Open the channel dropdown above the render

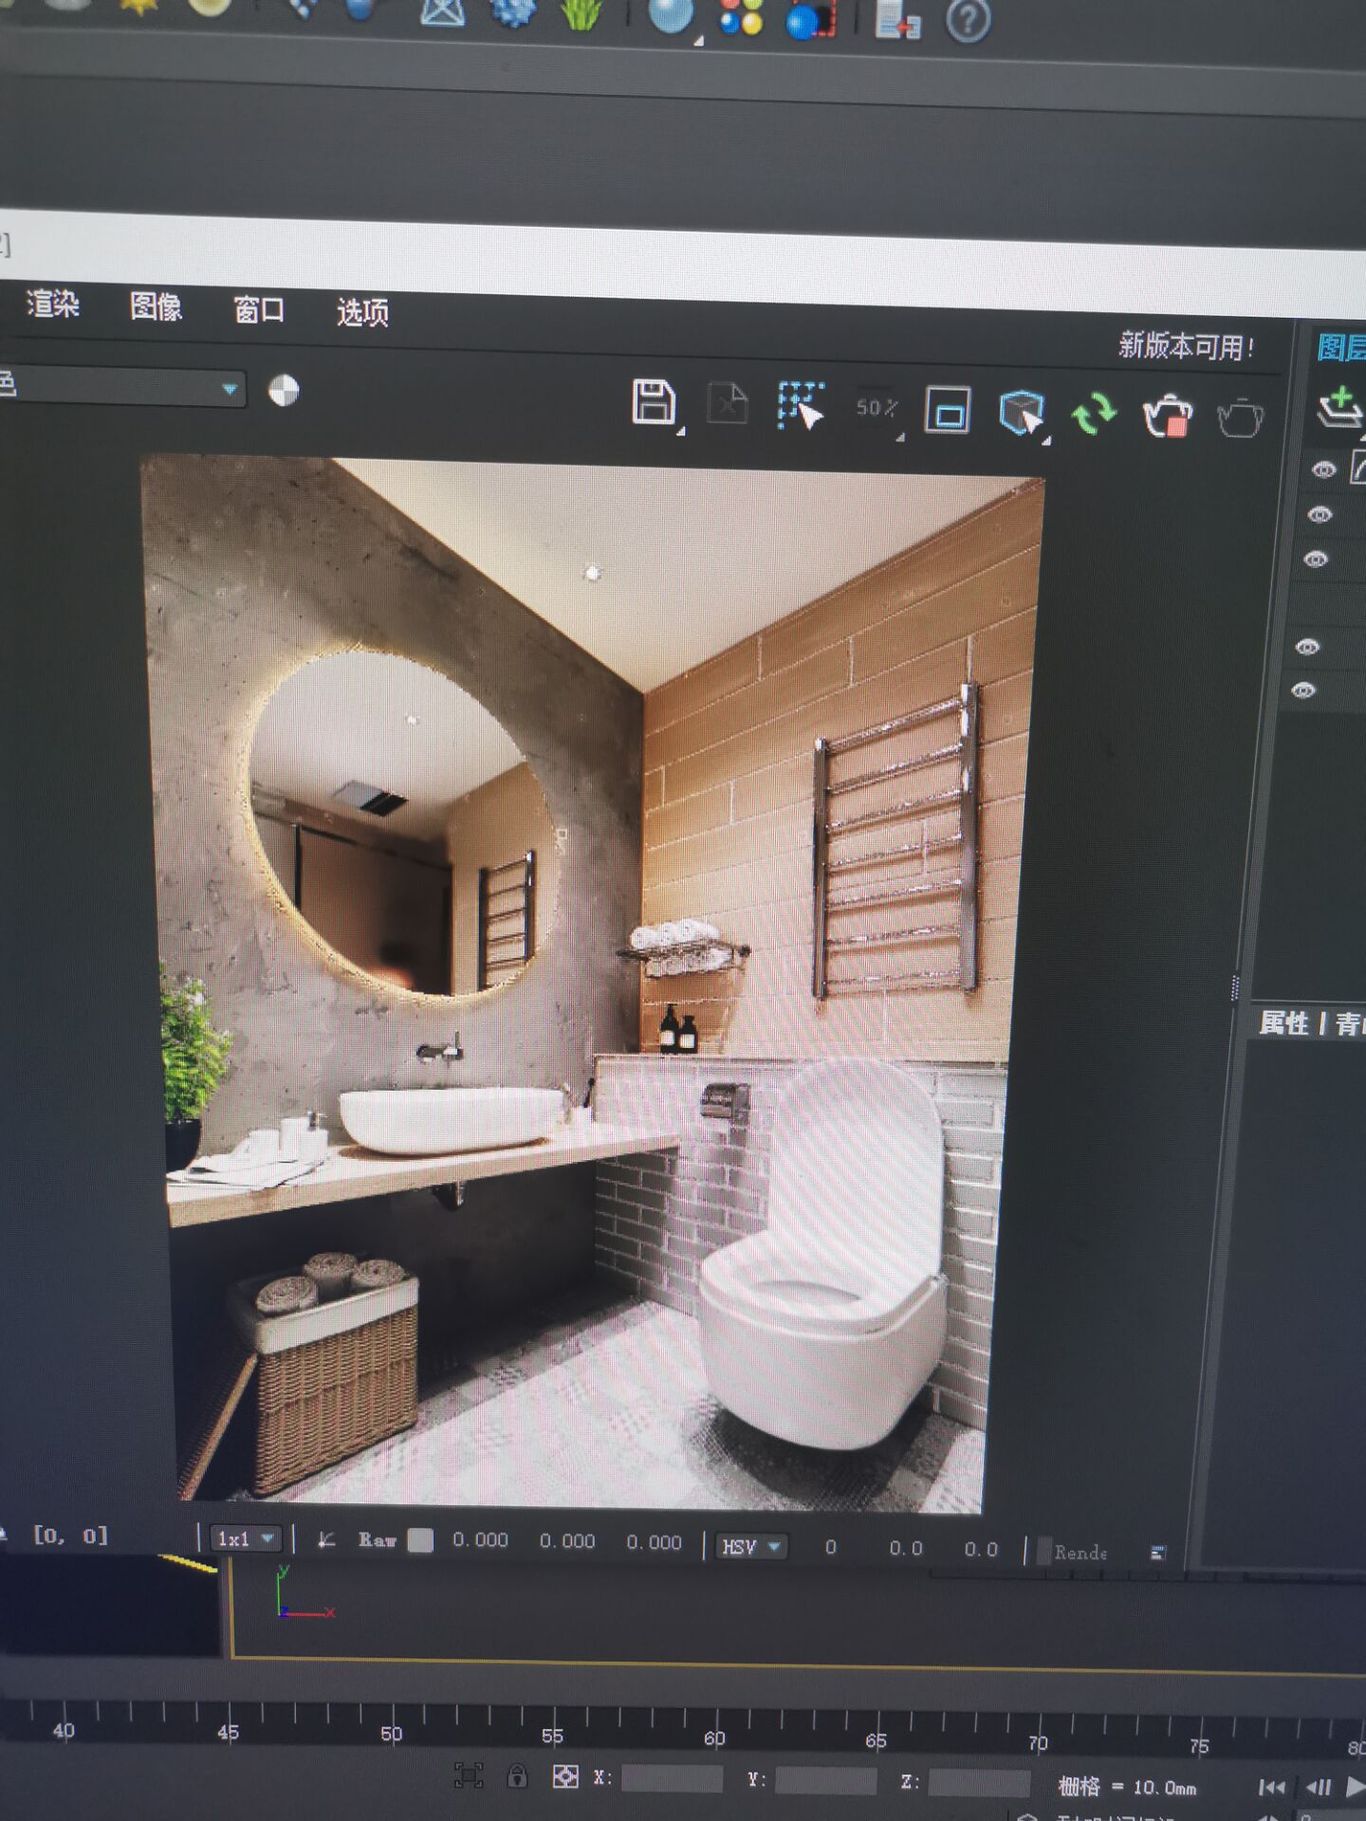[x=120, y=386]
